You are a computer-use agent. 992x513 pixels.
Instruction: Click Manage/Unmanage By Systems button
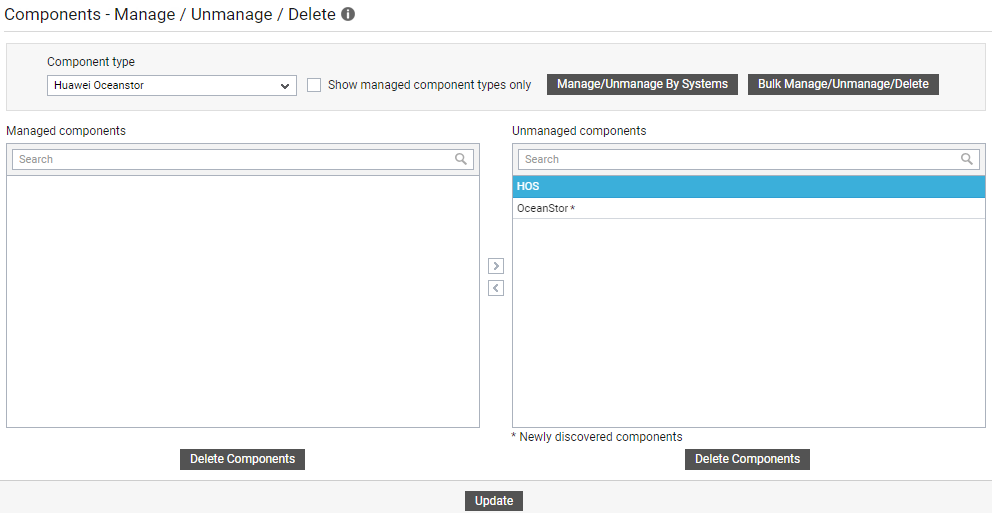click(642, 84)
